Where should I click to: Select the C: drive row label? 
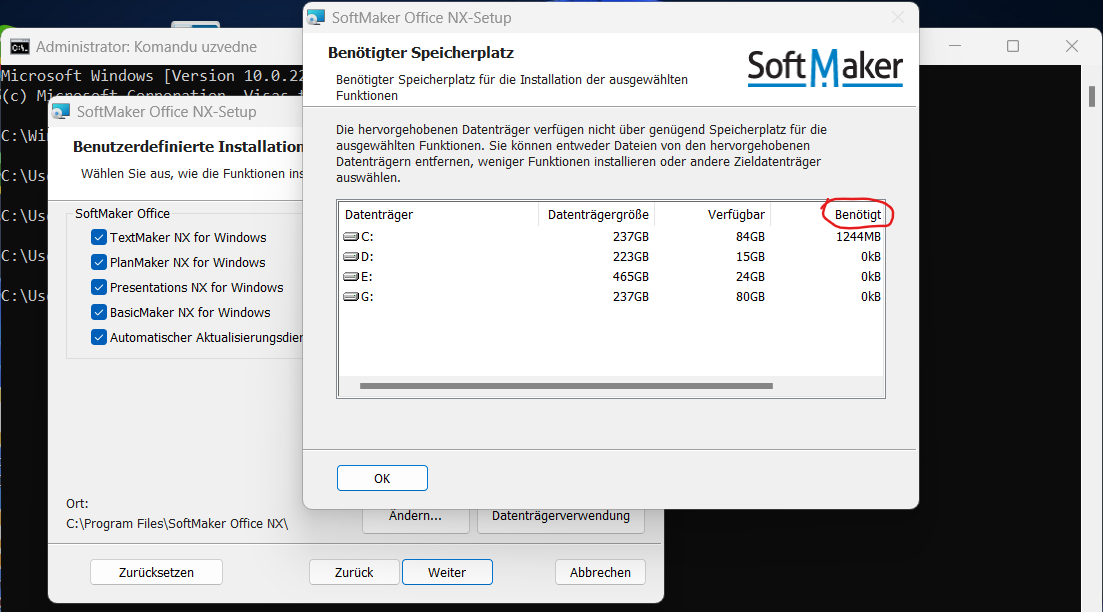(367, 237)
